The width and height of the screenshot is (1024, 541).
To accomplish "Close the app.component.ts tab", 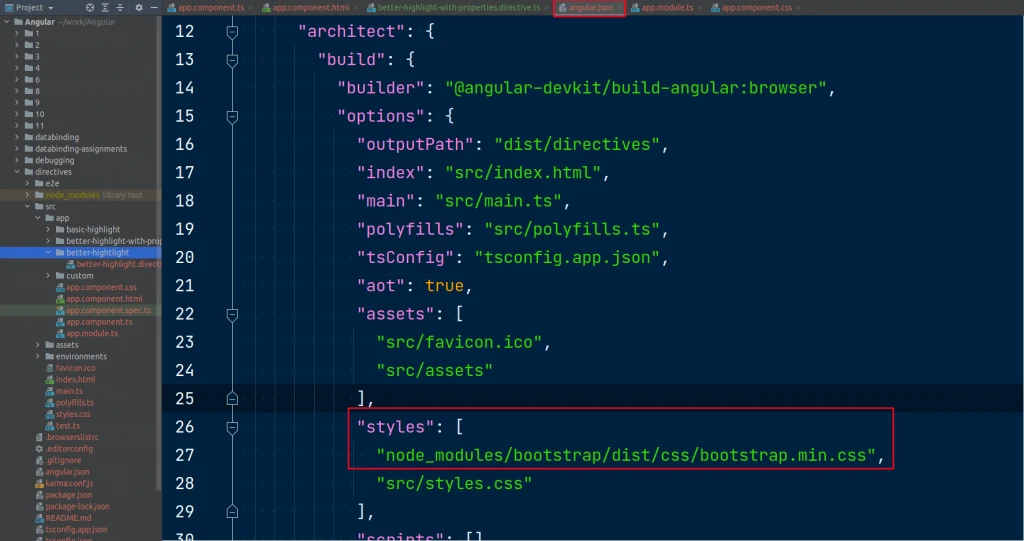I will point(251,8).
